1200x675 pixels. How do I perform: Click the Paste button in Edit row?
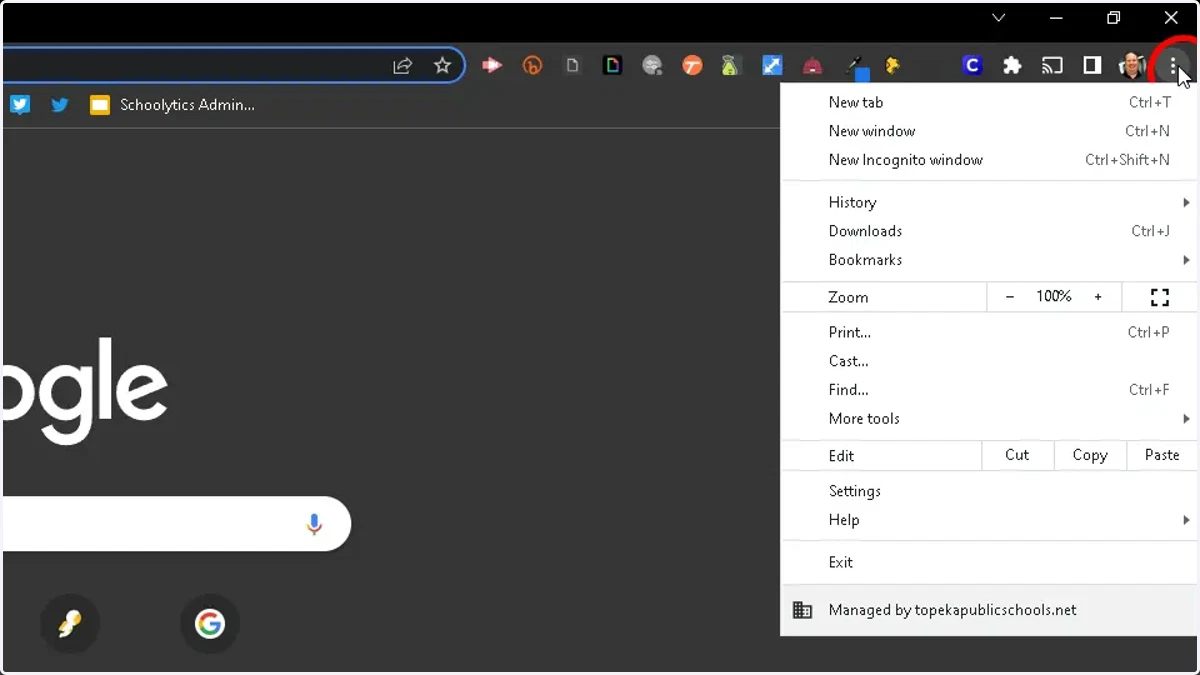(1162, 455)
